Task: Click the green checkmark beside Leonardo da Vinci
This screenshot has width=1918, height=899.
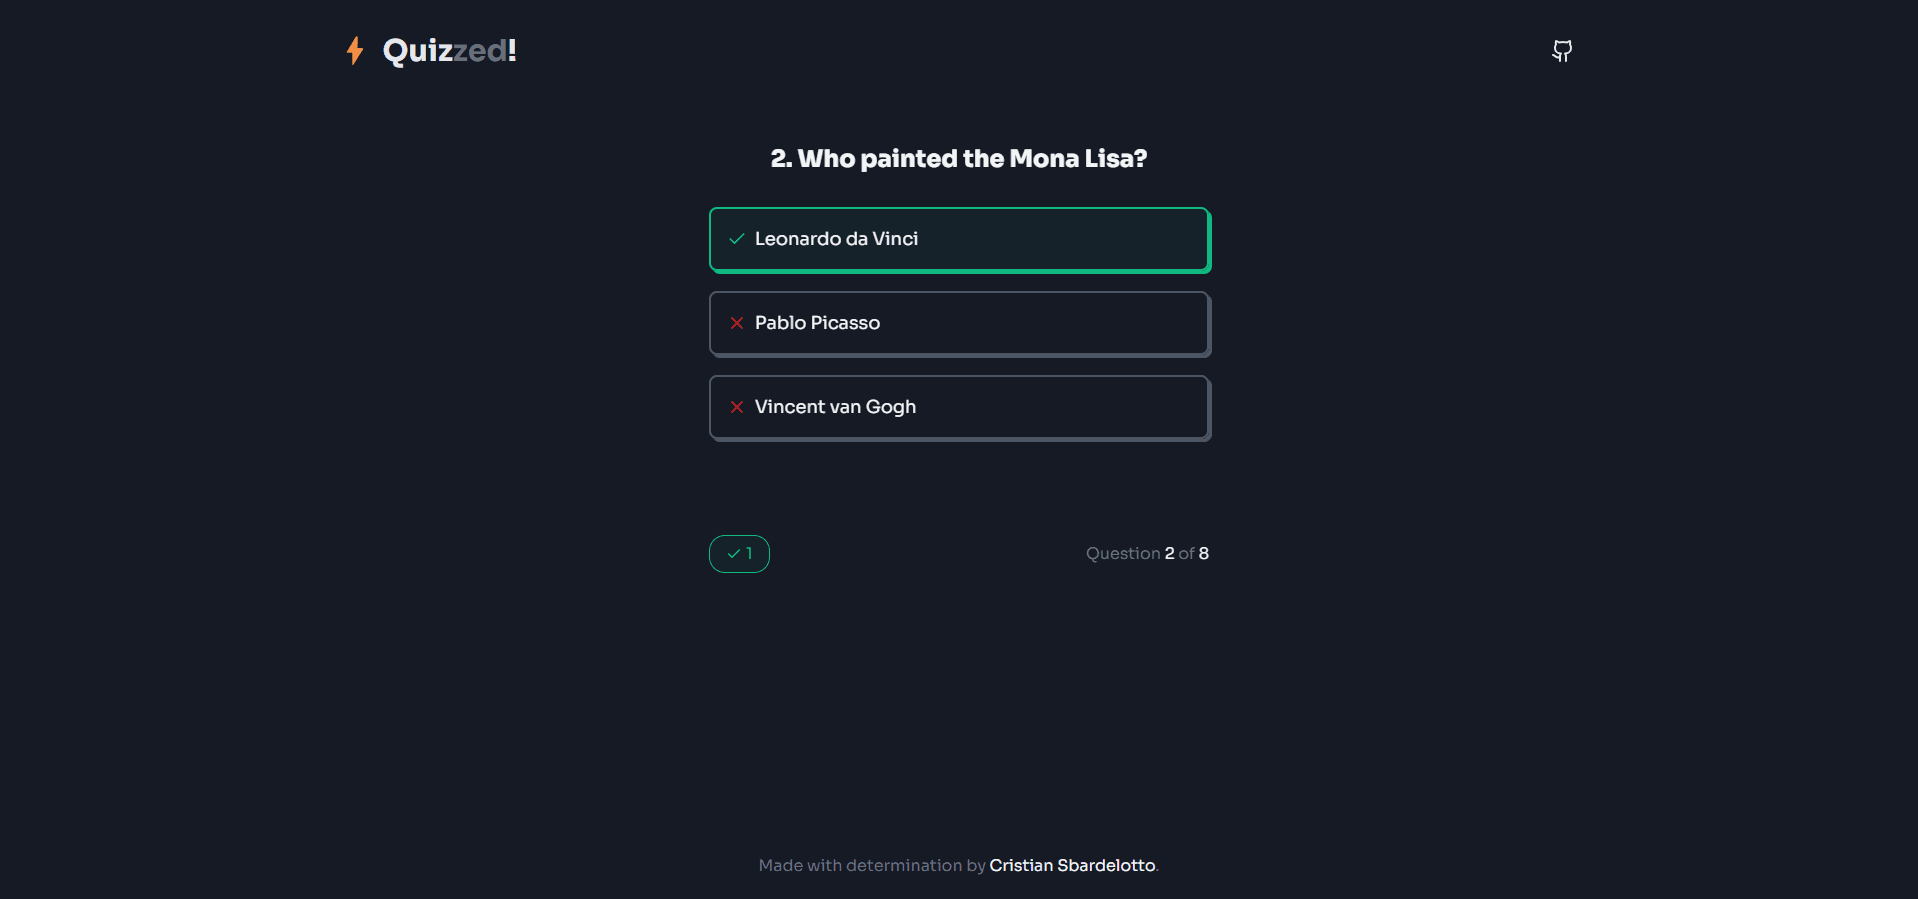Action: (x=737, y=239)
